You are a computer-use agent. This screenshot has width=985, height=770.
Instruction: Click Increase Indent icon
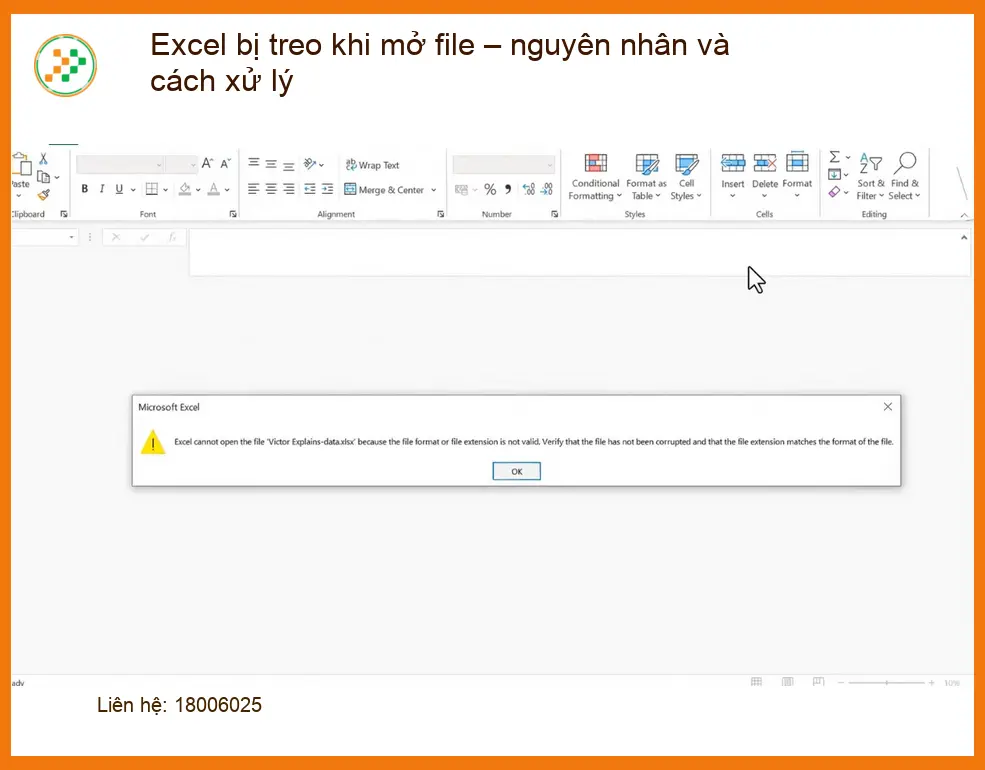click(327, 189)
